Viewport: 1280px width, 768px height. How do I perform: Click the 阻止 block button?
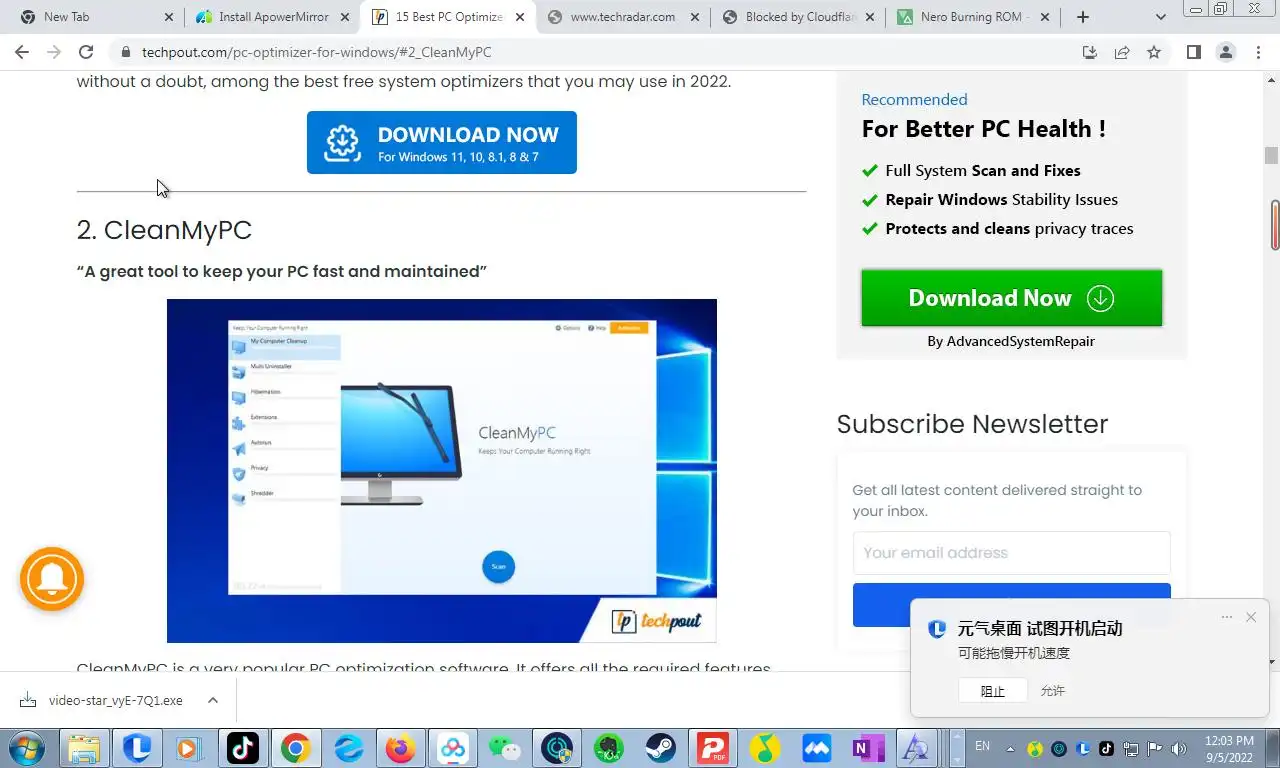(x=992, y=691)
